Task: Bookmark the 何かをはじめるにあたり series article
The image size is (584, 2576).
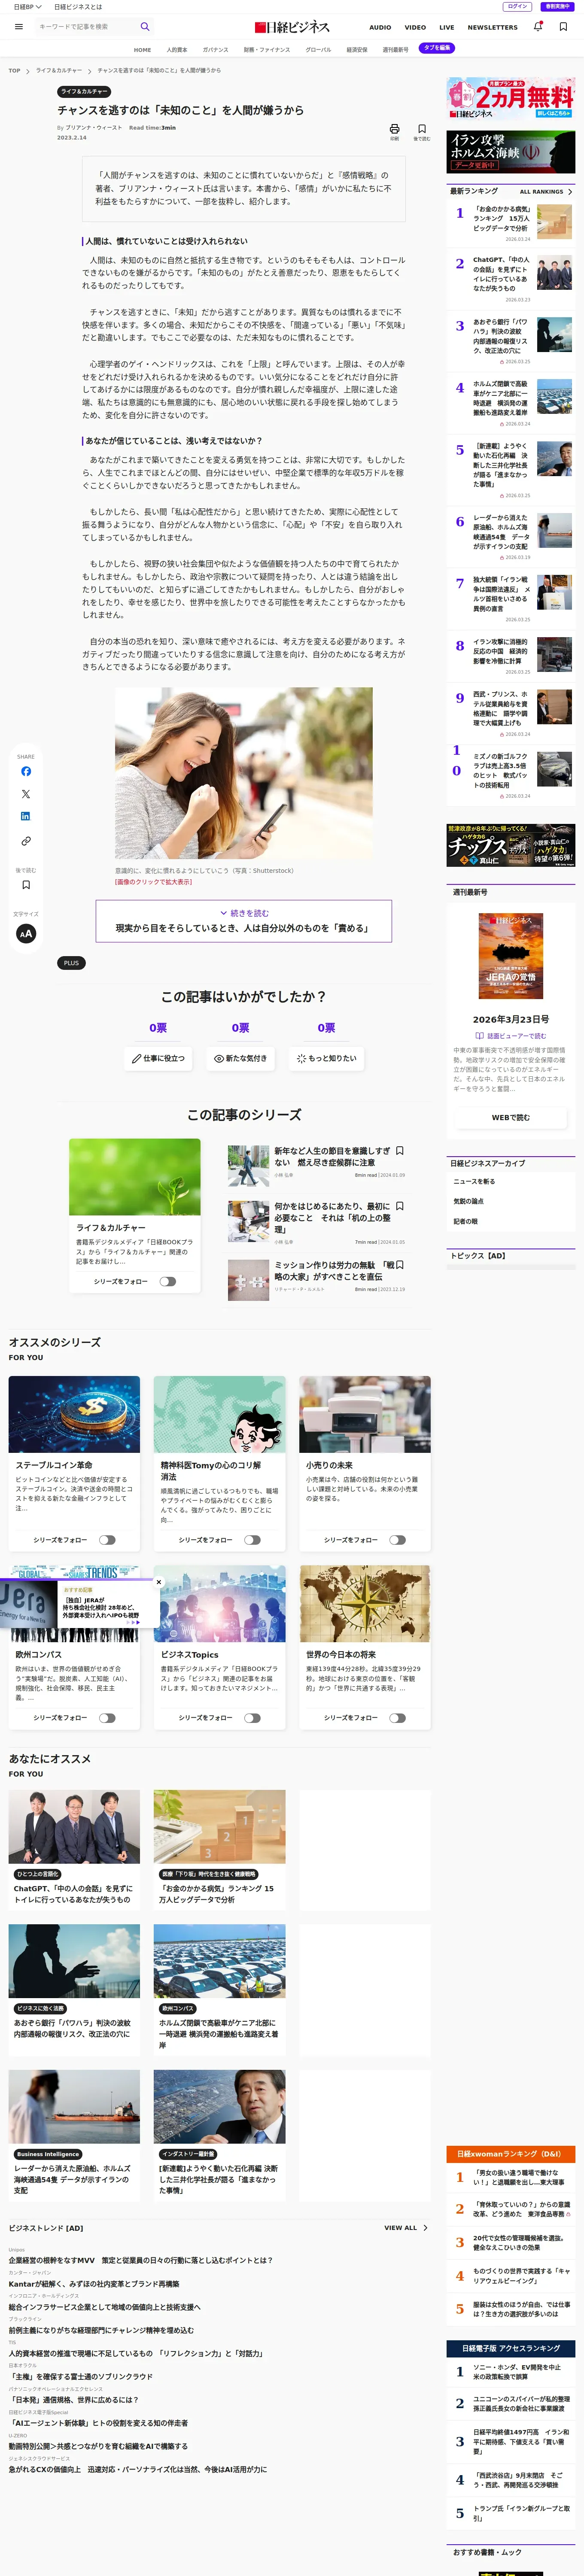Action: pyautogui.click(x=400, y=1206)
